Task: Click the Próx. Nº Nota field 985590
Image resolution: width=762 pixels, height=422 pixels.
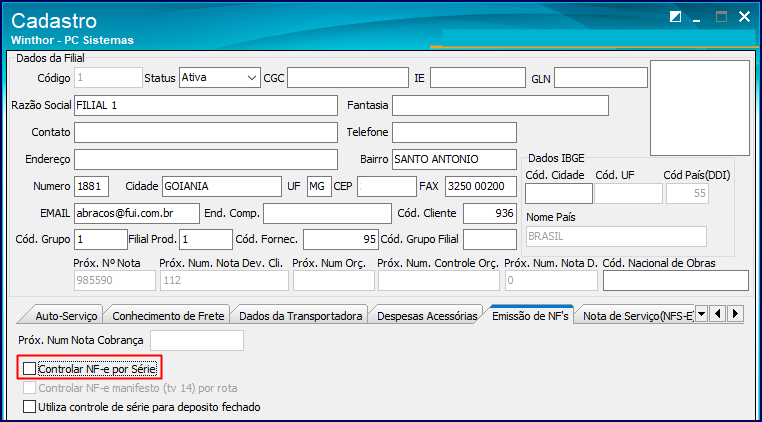Action: [x=115, y=281]
